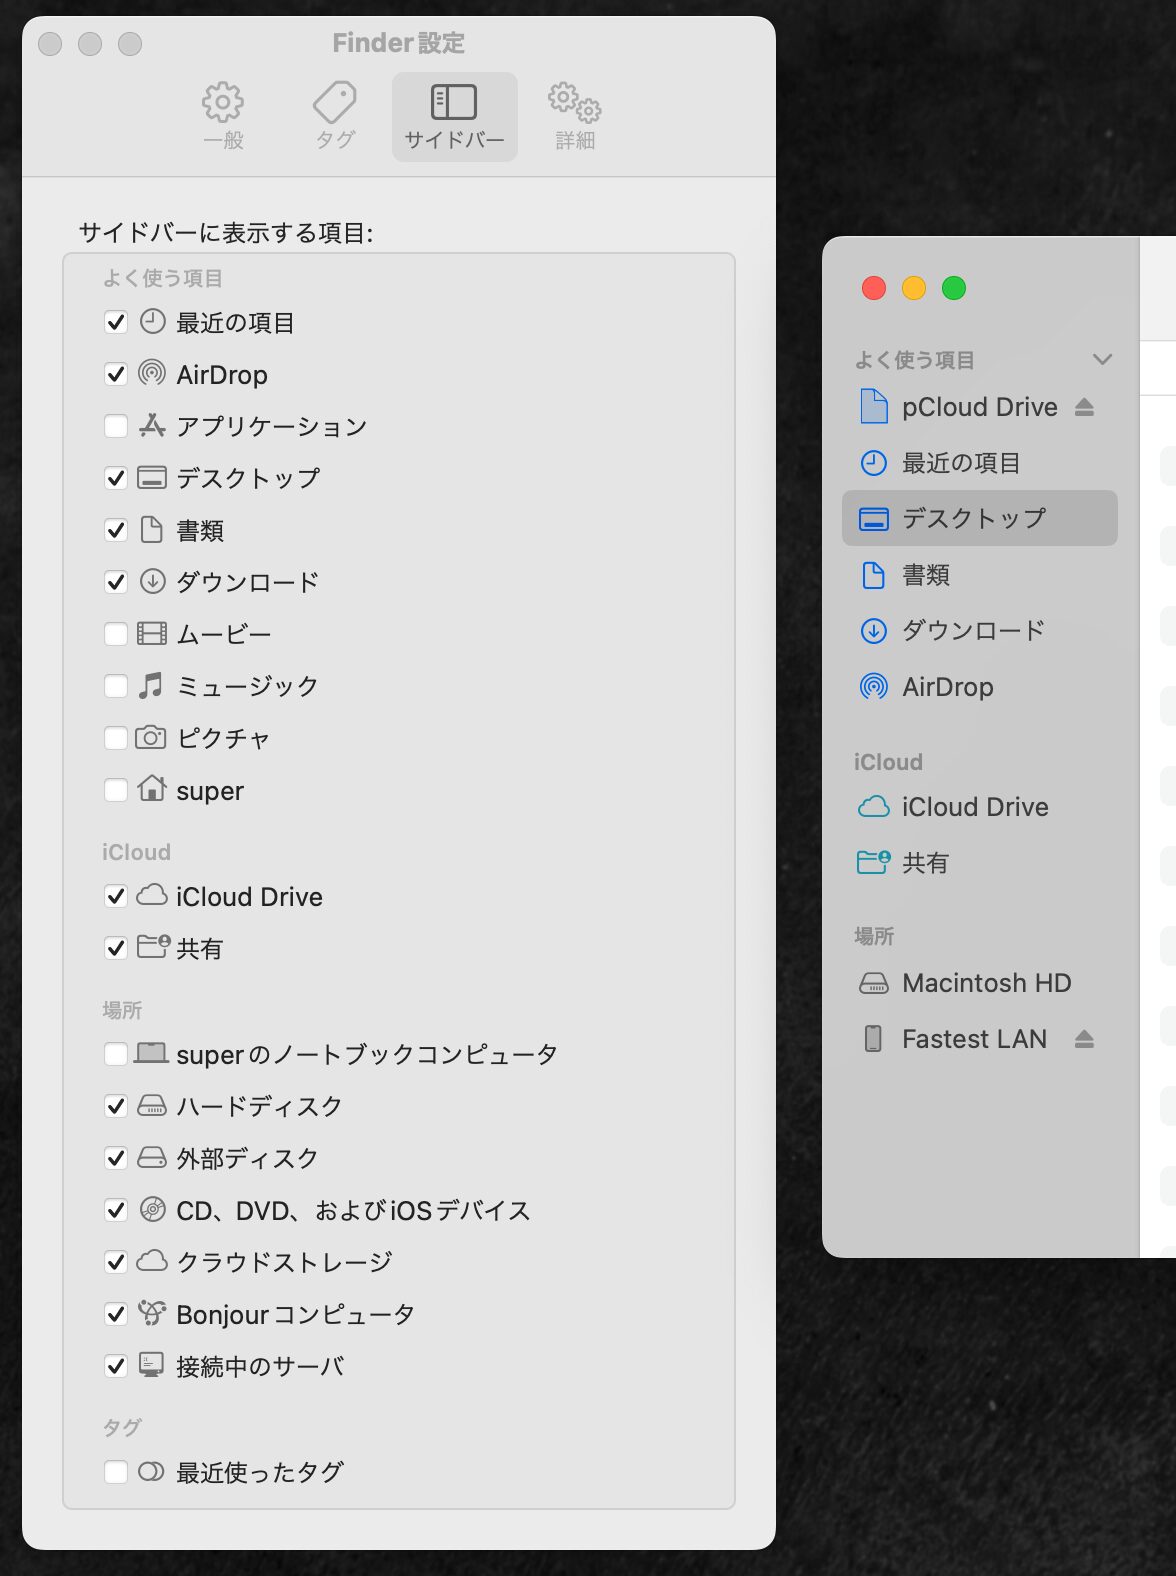Toggle the 最近使ったタグ checkbox
The height and width of the screenshot is (1576, 1176).
tap(116, 1472)
